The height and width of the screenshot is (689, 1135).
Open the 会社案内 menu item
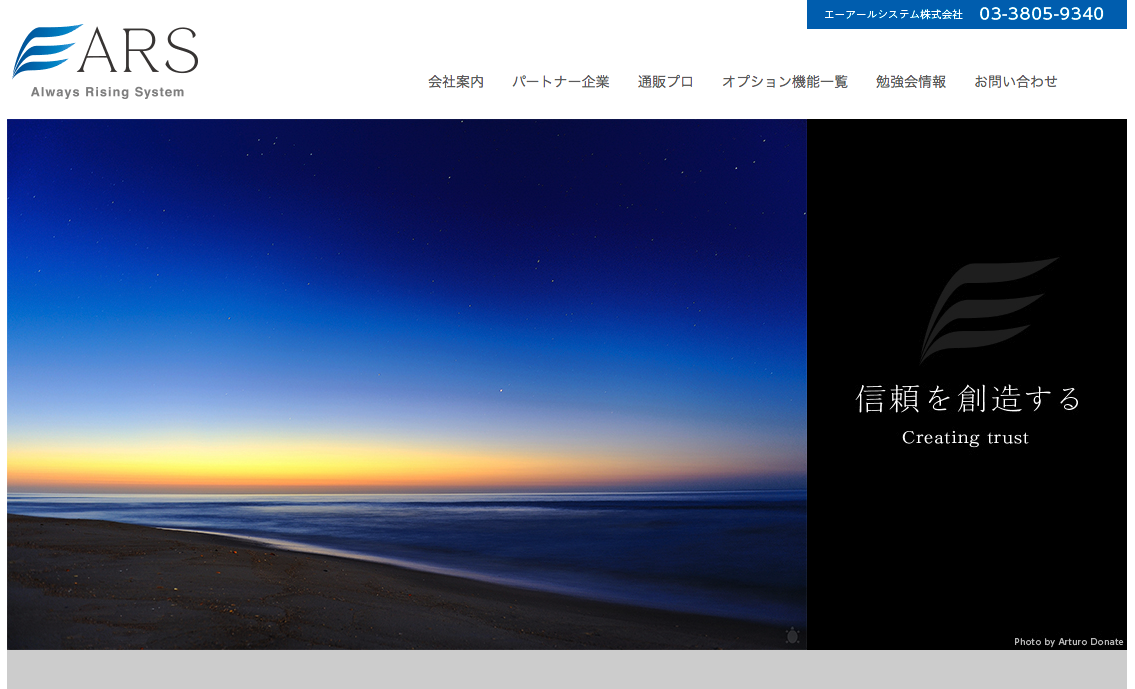point(456,82)
